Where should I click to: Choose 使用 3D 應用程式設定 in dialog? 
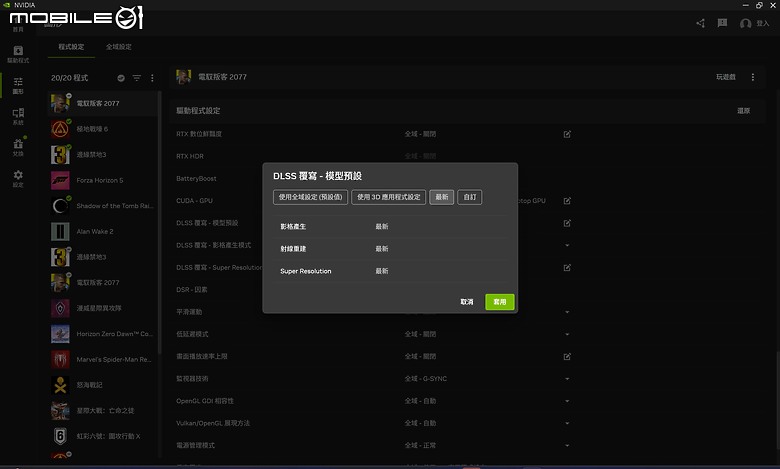(x=389, y=197)
